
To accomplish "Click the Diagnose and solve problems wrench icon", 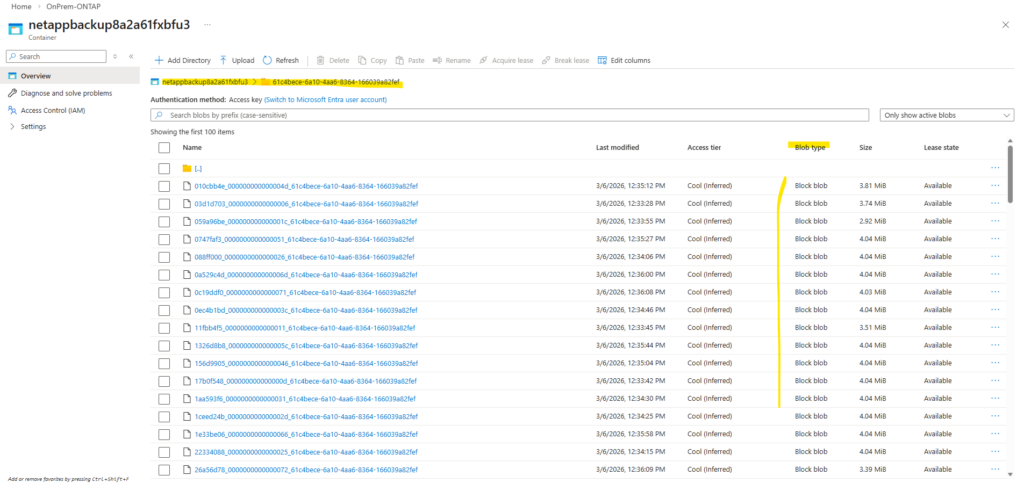I will point(12,93).
